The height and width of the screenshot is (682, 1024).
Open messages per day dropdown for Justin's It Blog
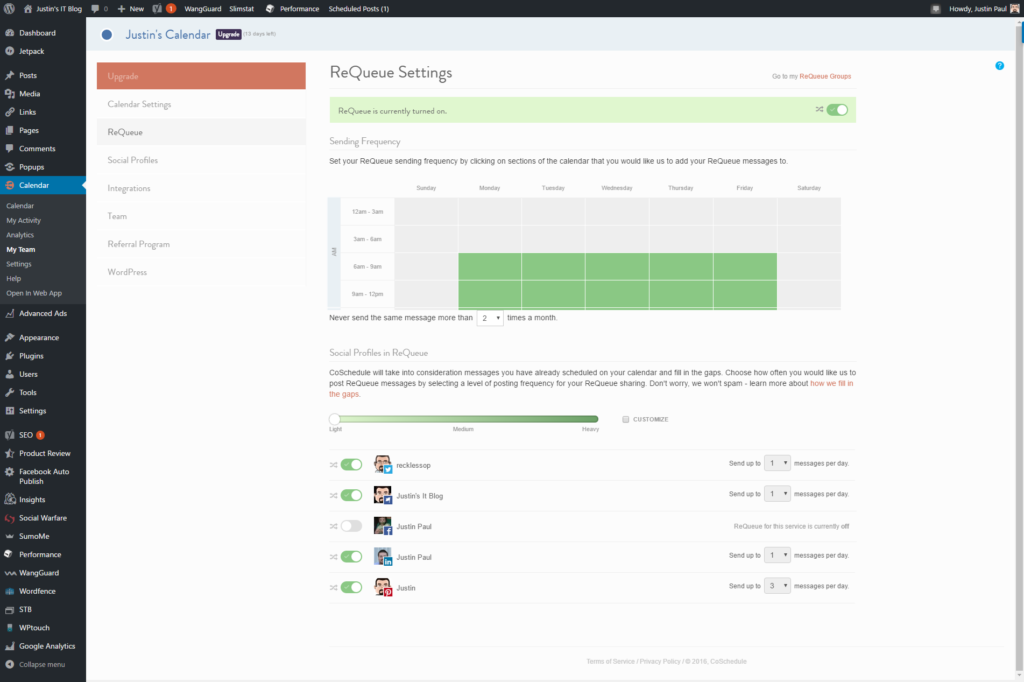tap(777, 494)
